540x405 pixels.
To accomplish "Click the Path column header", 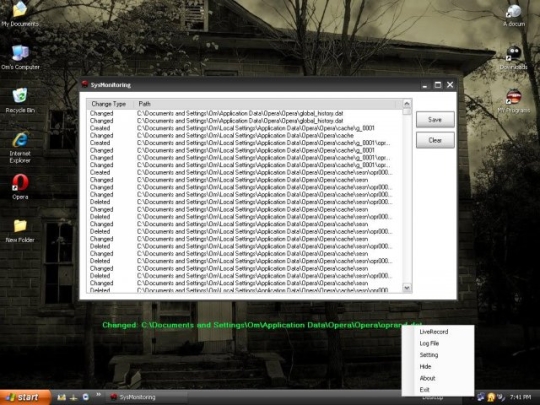I will coord(265,104).
